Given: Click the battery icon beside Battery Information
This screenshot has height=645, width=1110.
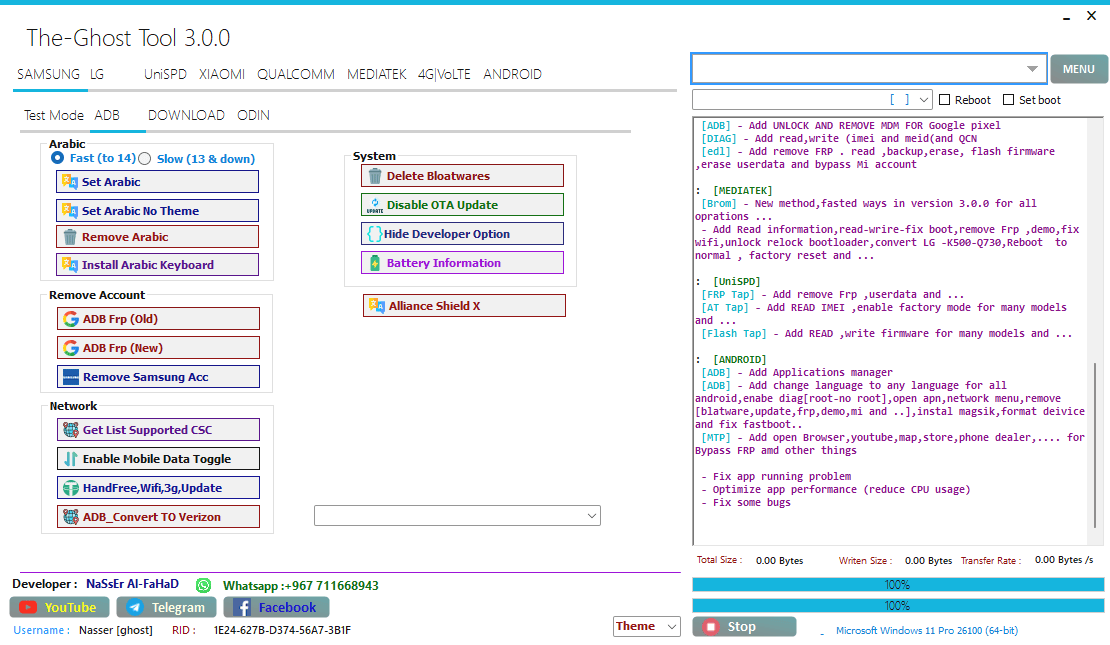Looking at the screenshot, I should [375, 263].
